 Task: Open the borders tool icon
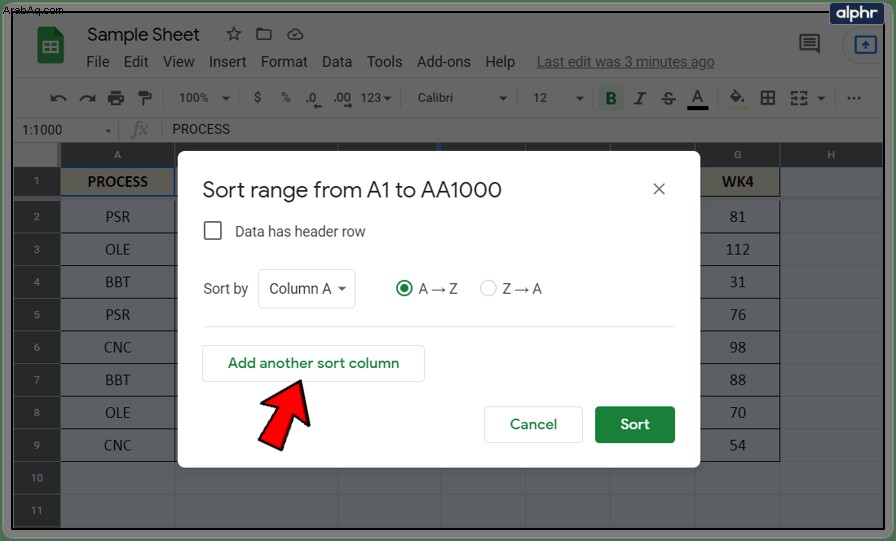click(x=767, y=98)
